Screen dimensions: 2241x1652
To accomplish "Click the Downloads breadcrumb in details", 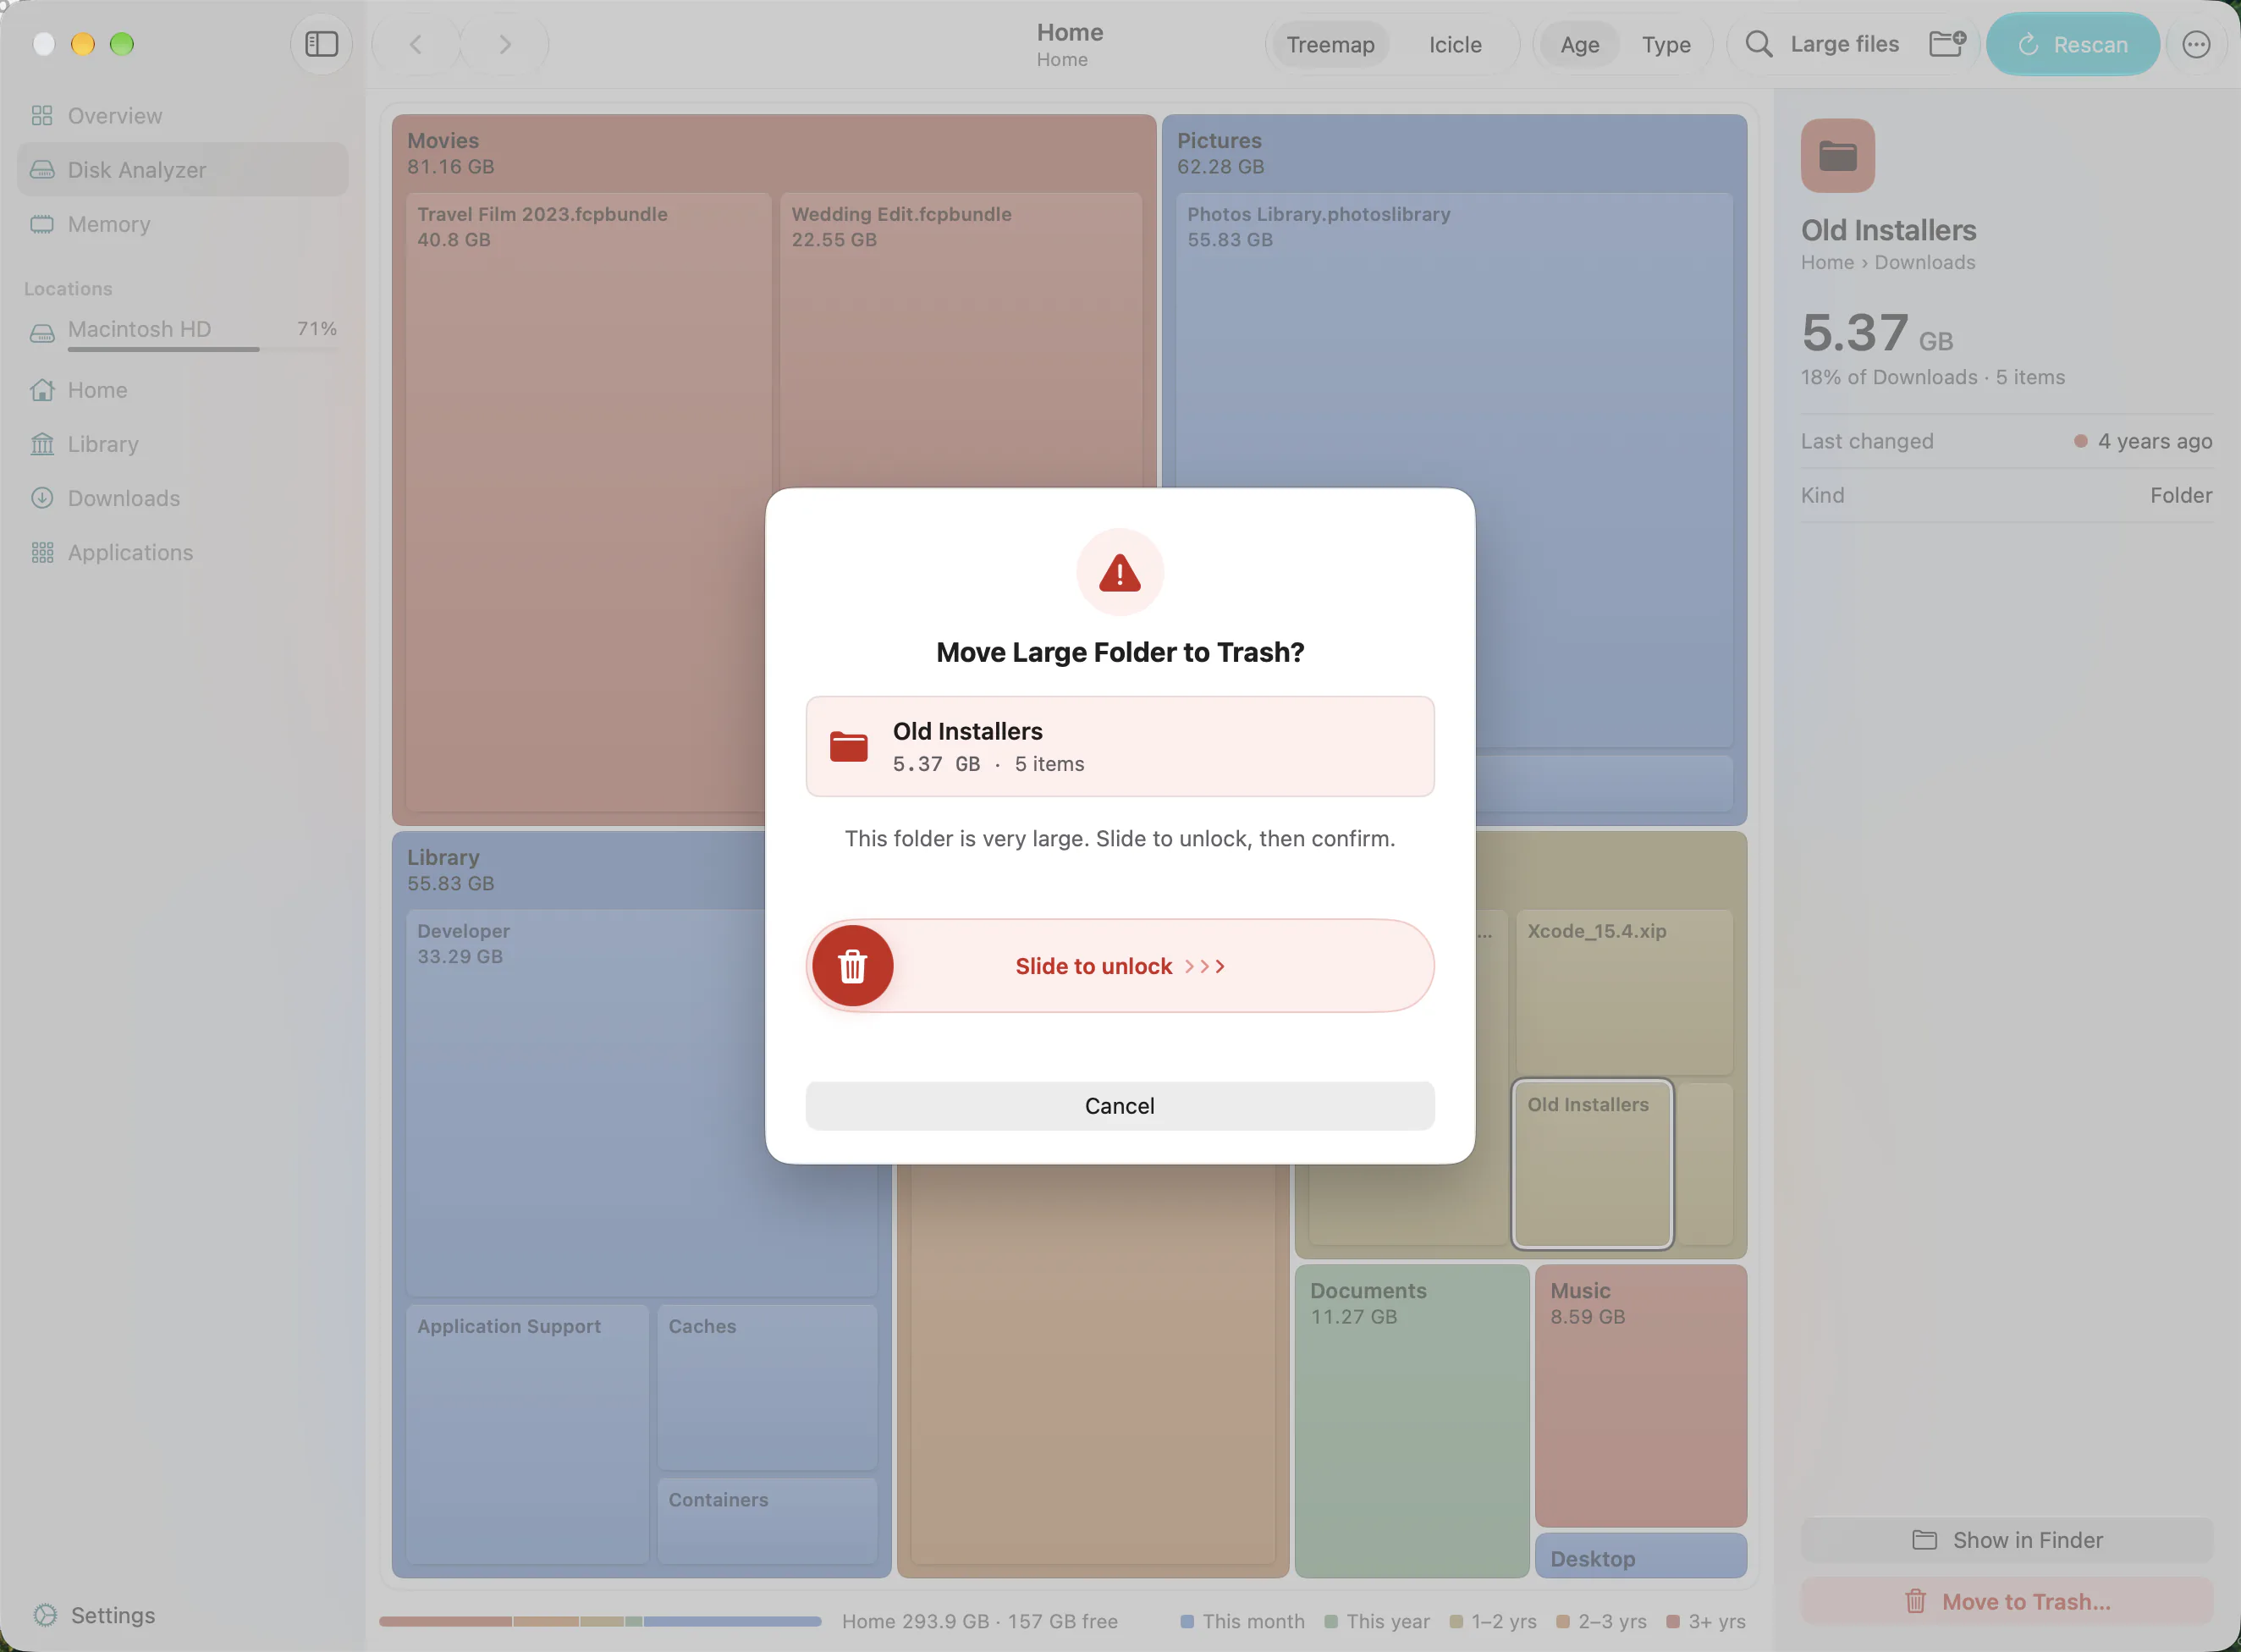I will (1924, 262).
